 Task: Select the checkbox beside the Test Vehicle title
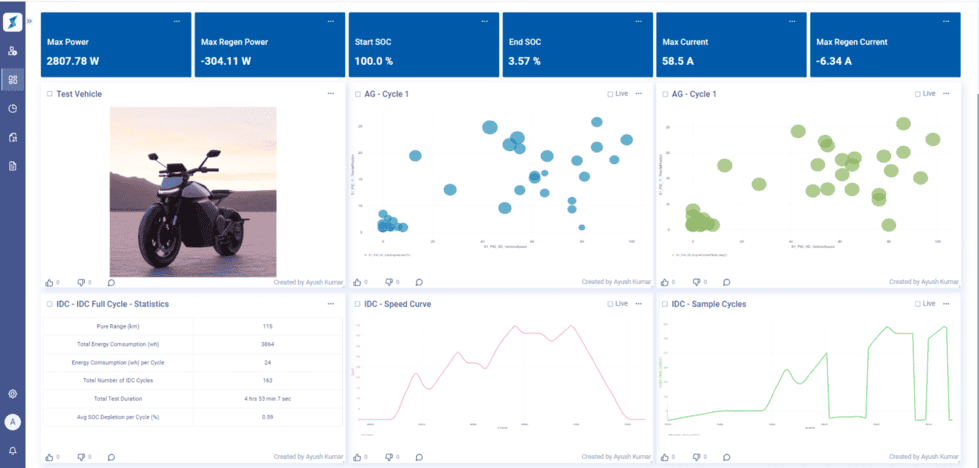(x=50, y=94)
